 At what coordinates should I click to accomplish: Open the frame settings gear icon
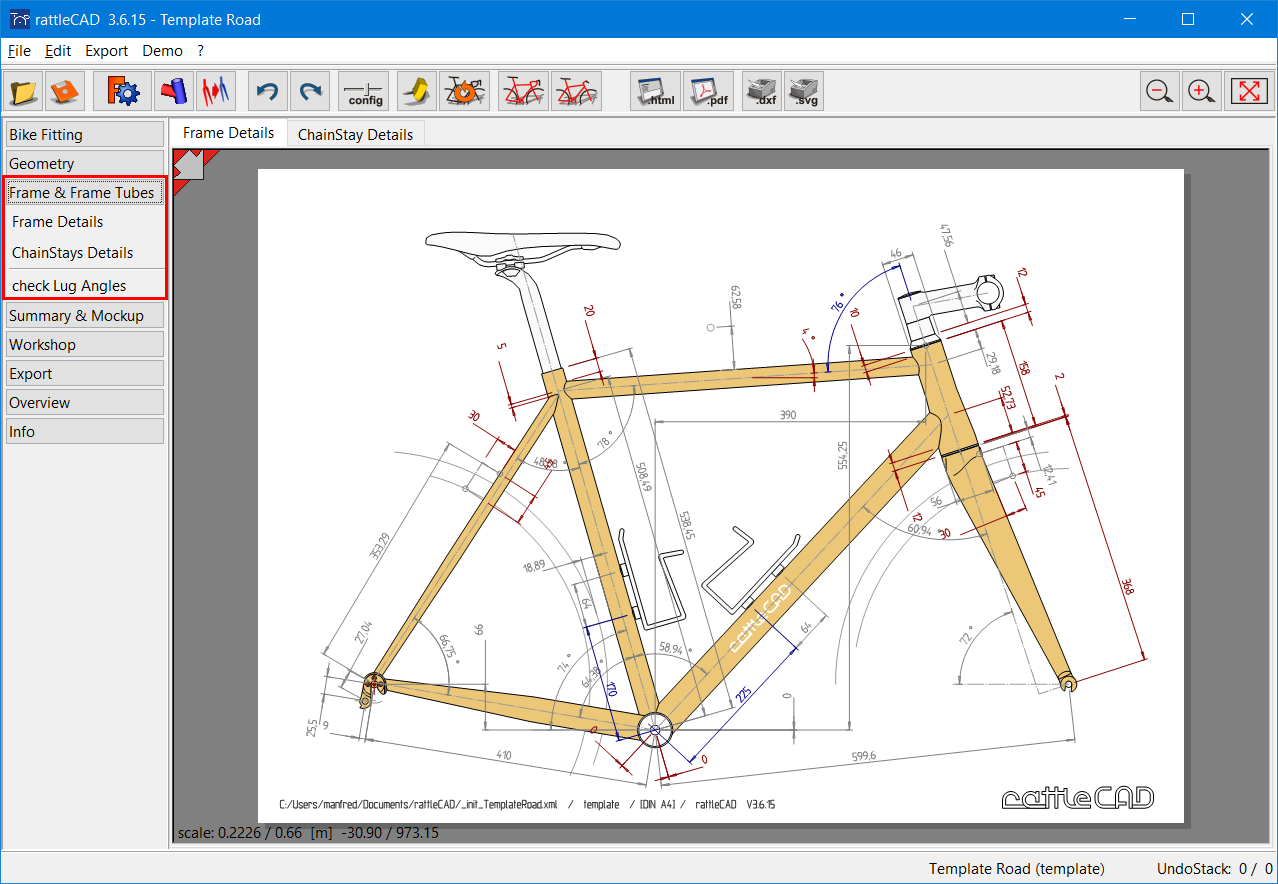point(123,91)
